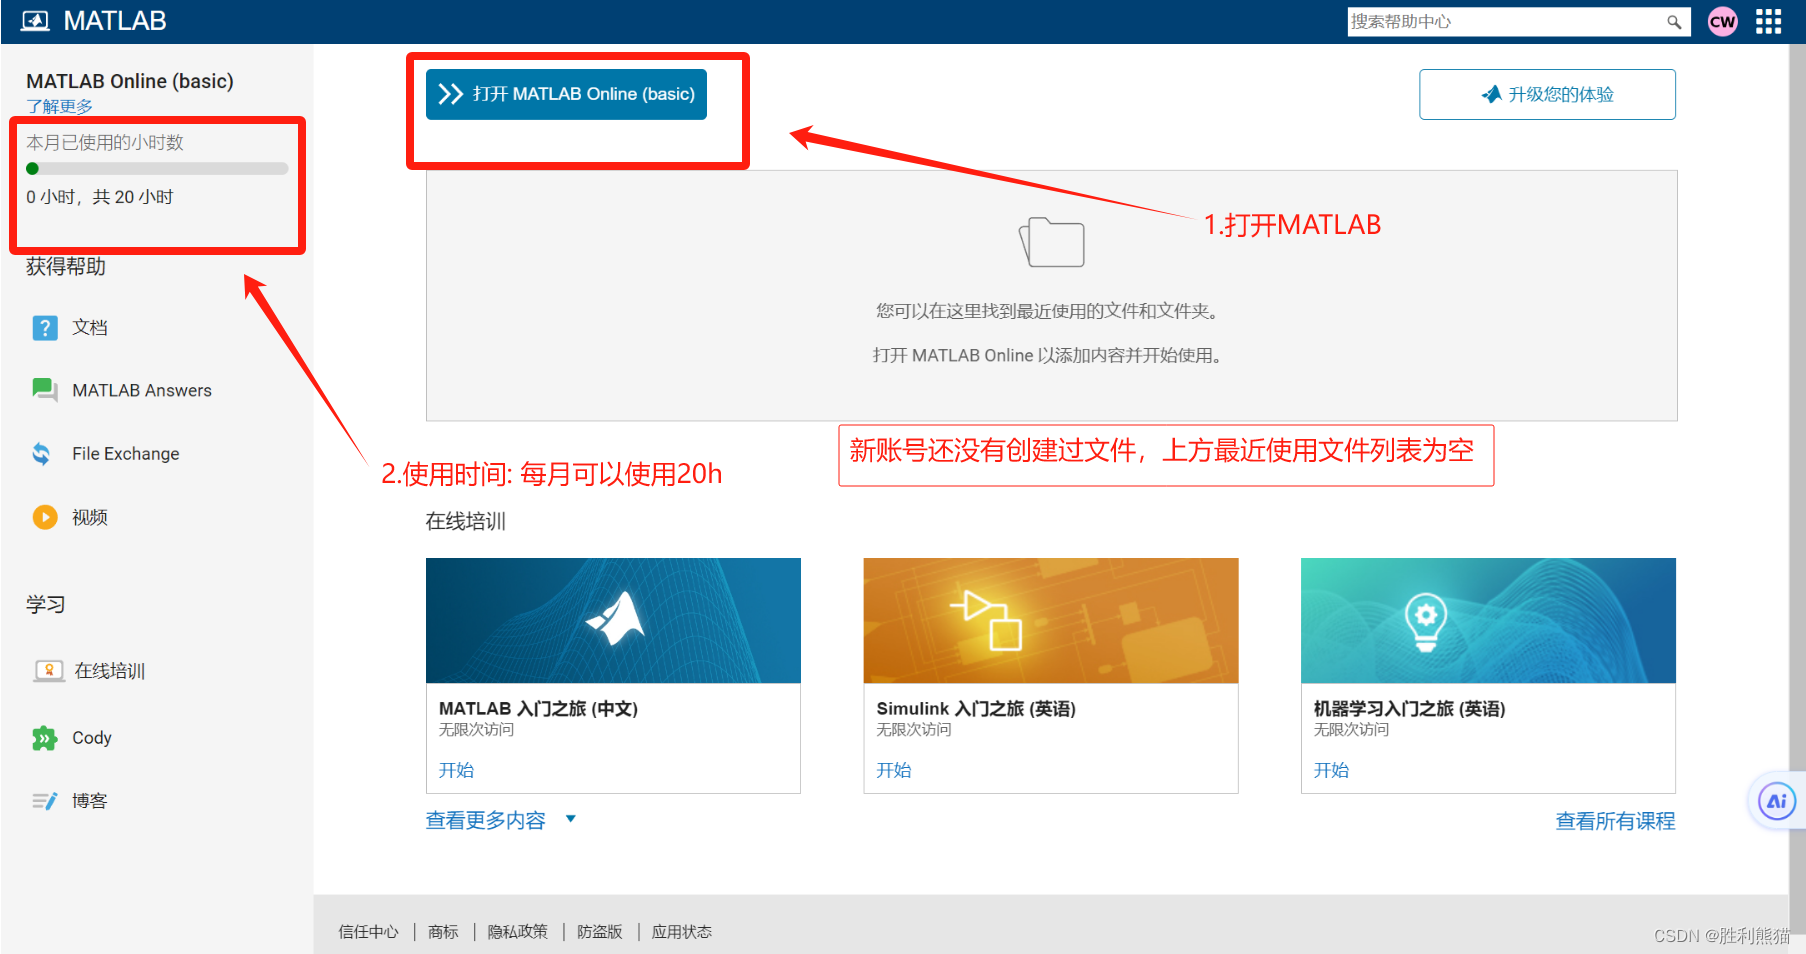
Task: Click 查看所有课程 link
Action: 1615,822
